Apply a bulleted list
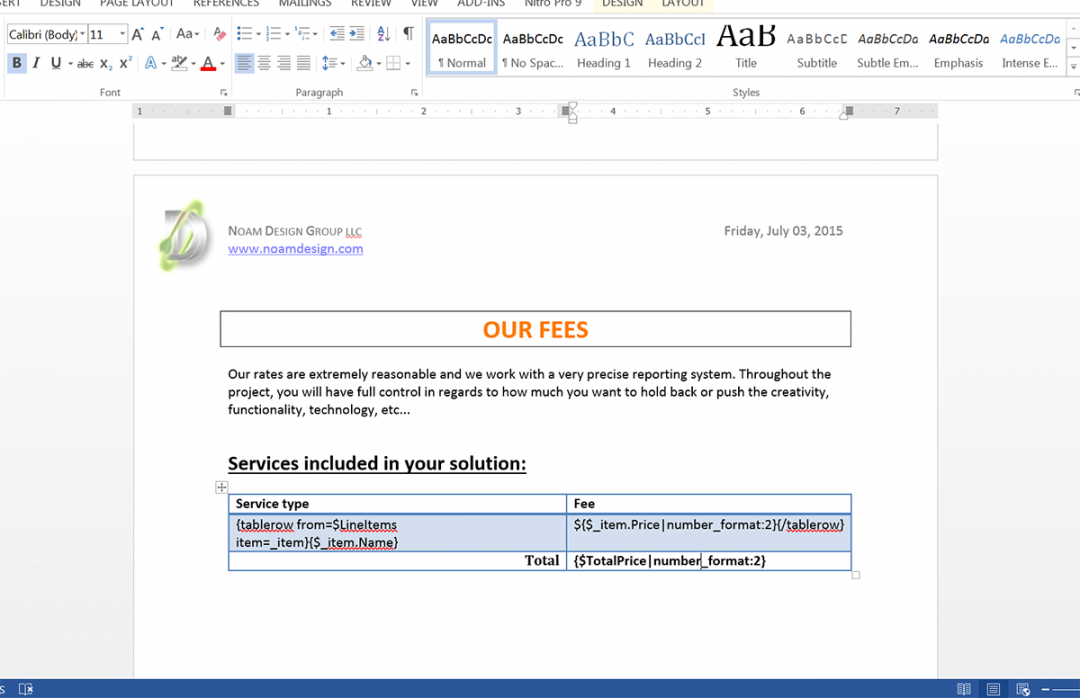Image resolution: width=1080 pixels, height=698 pixels. click(244, 33)
